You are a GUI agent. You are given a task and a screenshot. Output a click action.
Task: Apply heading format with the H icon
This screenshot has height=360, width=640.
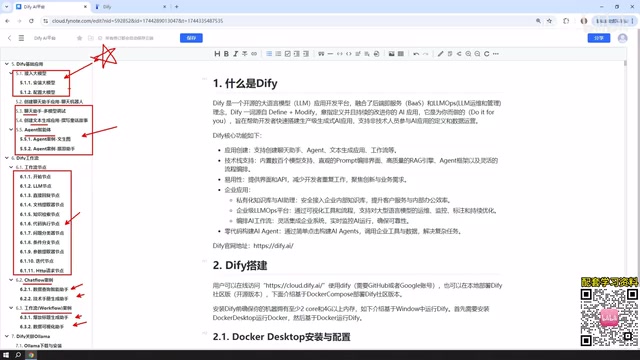click(x=217, y=54)
